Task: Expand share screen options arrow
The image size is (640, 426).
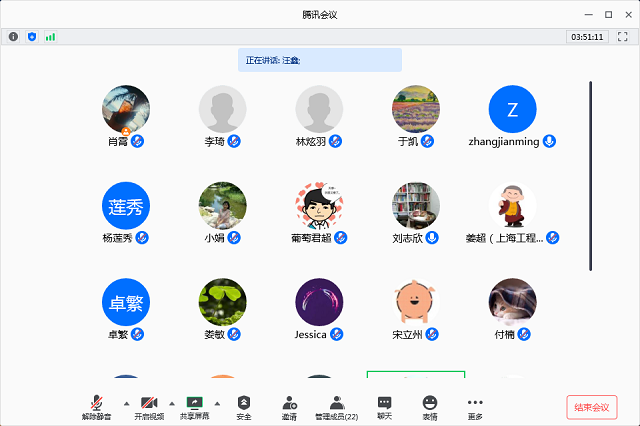Action: click(217, 402)
